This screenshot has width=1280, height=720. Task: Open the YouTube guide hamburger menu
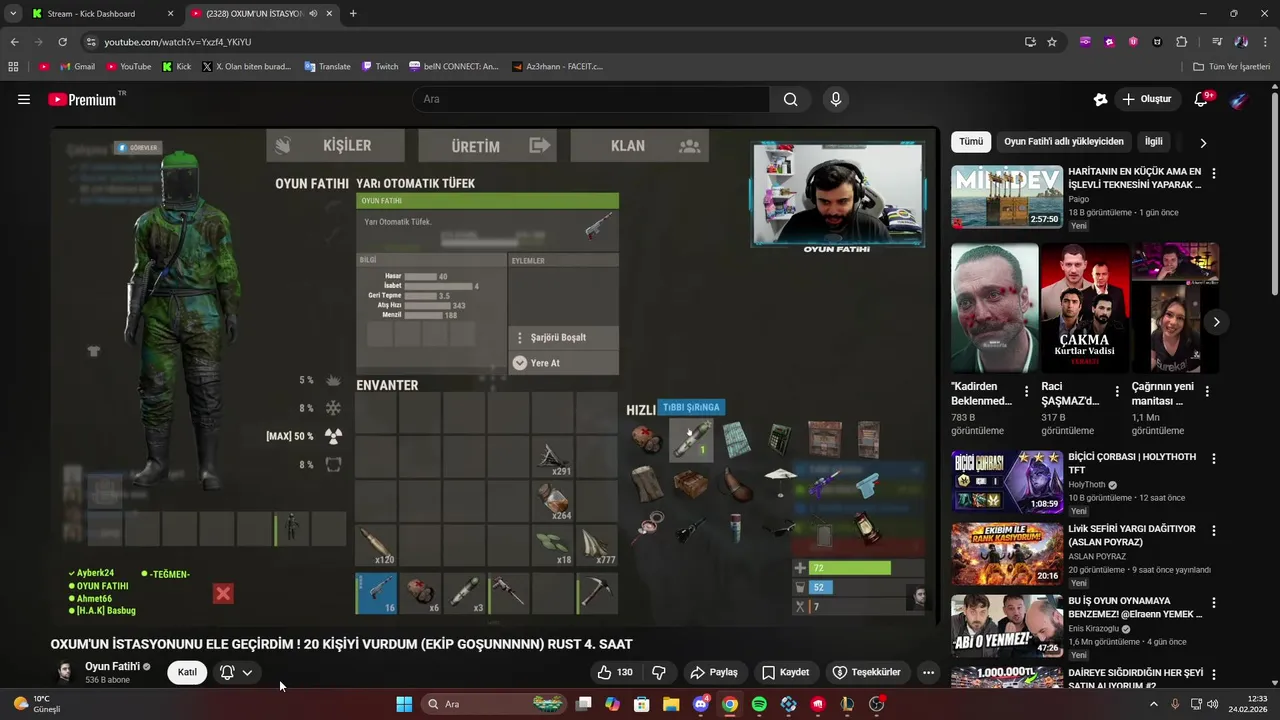click(24, 99)
